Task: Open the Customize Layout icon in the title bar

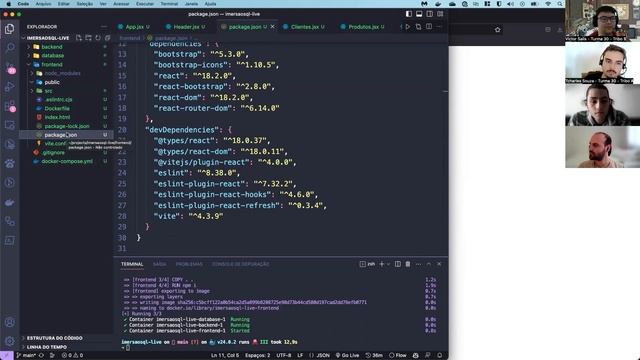Action: tap(440, 14)
